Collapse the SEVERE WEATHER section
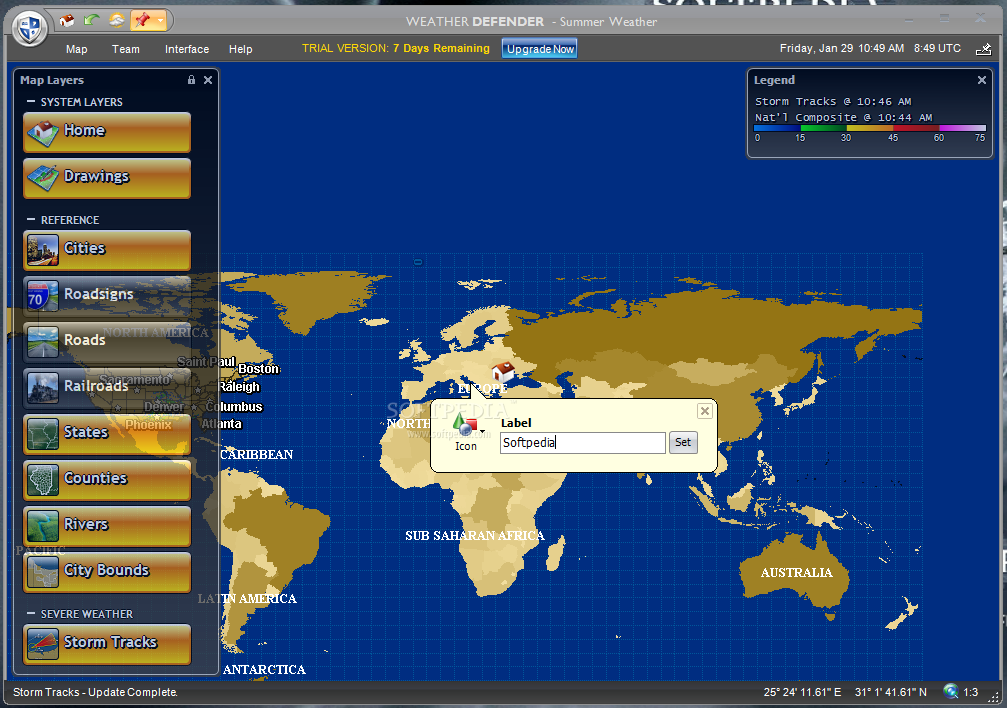The image size is (1007, 708). (31, 614)
